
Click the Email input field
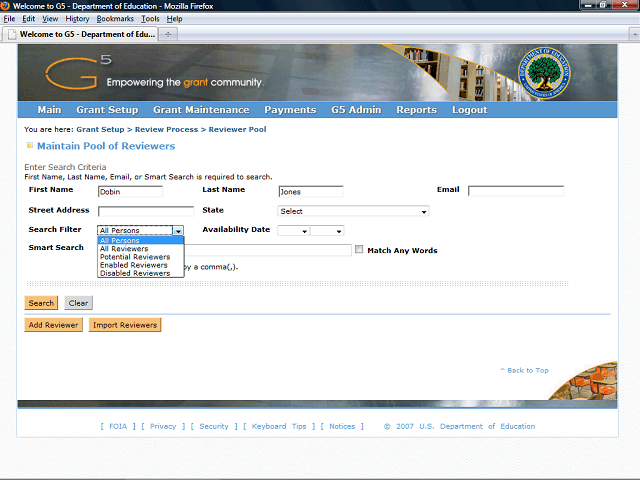click(x=516, y=191)
